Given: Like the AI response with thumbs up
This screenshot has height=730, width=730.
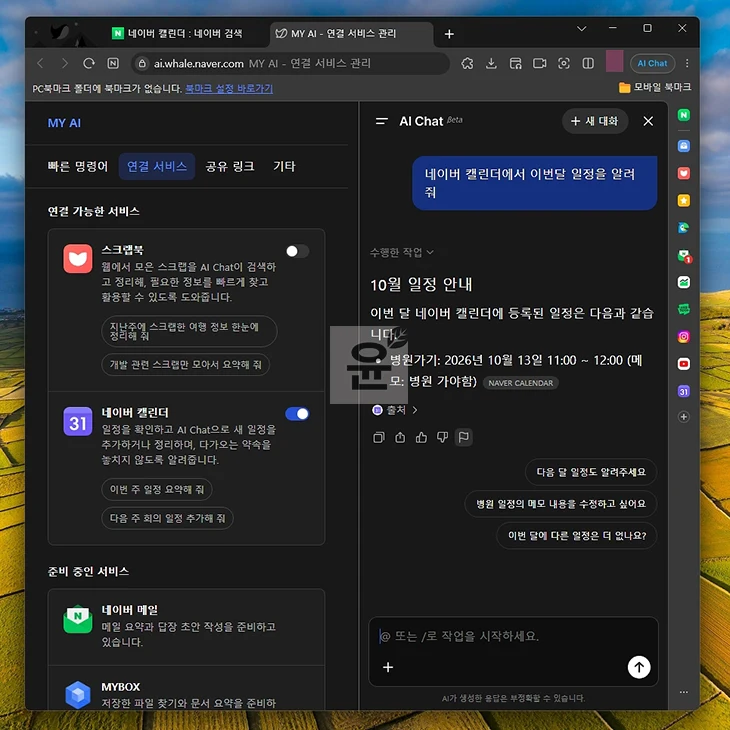Looking at the screenshot, I should click(x=421, y=437).
